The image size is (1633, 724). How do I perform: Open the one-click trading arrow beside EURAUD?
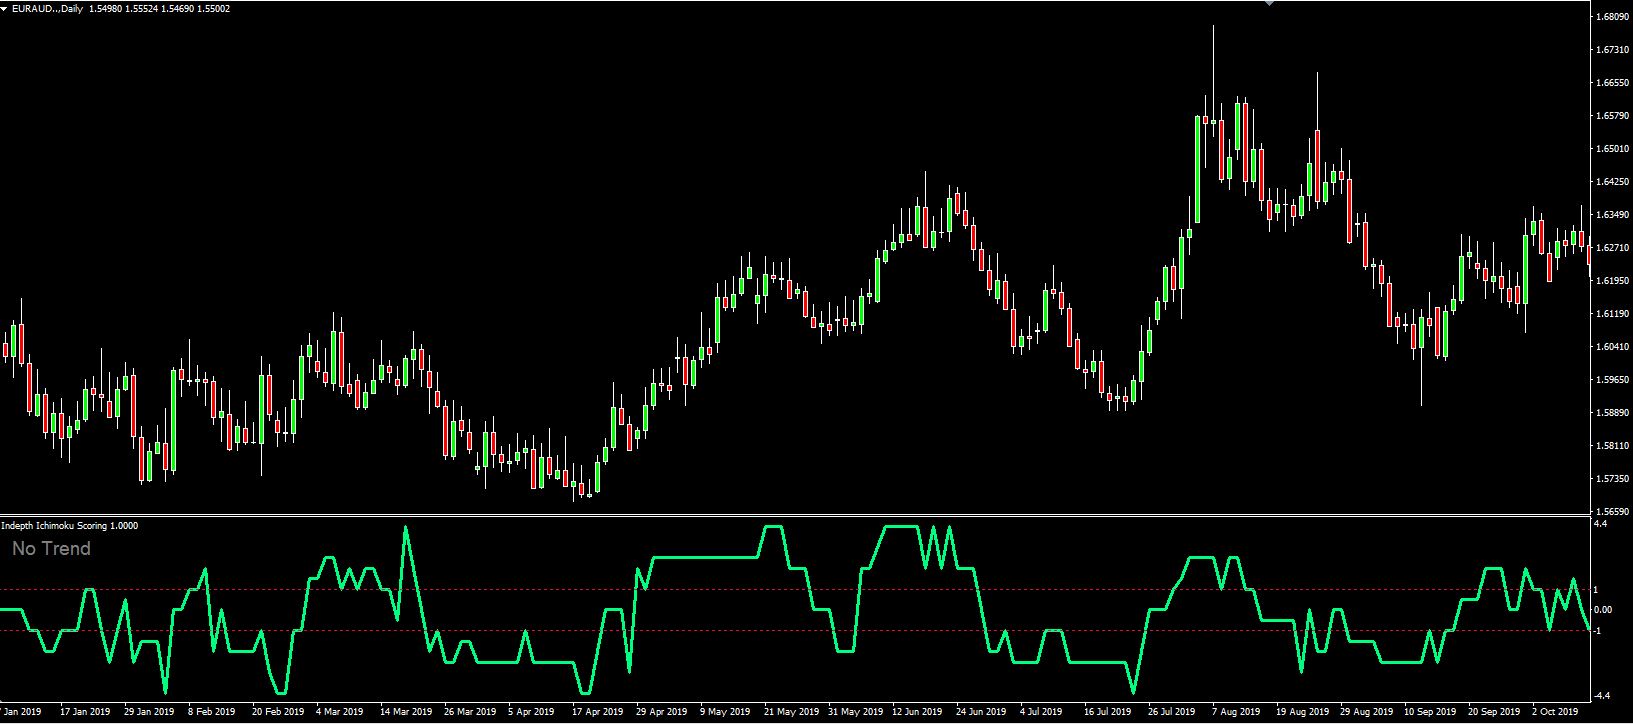pyautogui.click(x=5, y=8)
